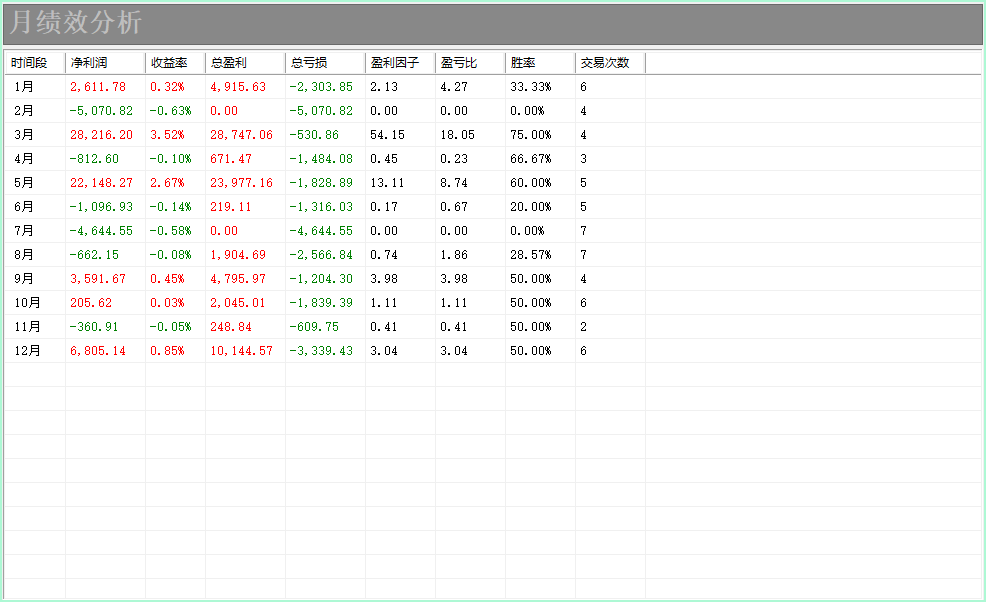Click return rate cell 3.52%
This screenshot has width=986, height=602.
[167, 135]
